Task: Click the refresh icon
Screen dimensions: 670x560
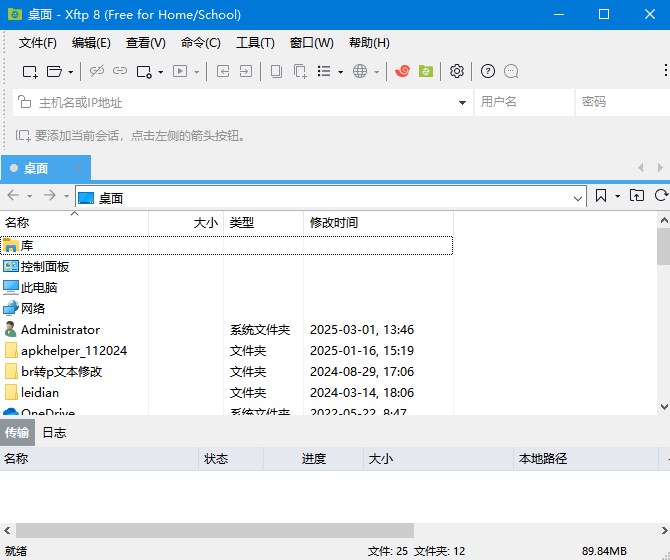Action: click(x=661, y=196)
